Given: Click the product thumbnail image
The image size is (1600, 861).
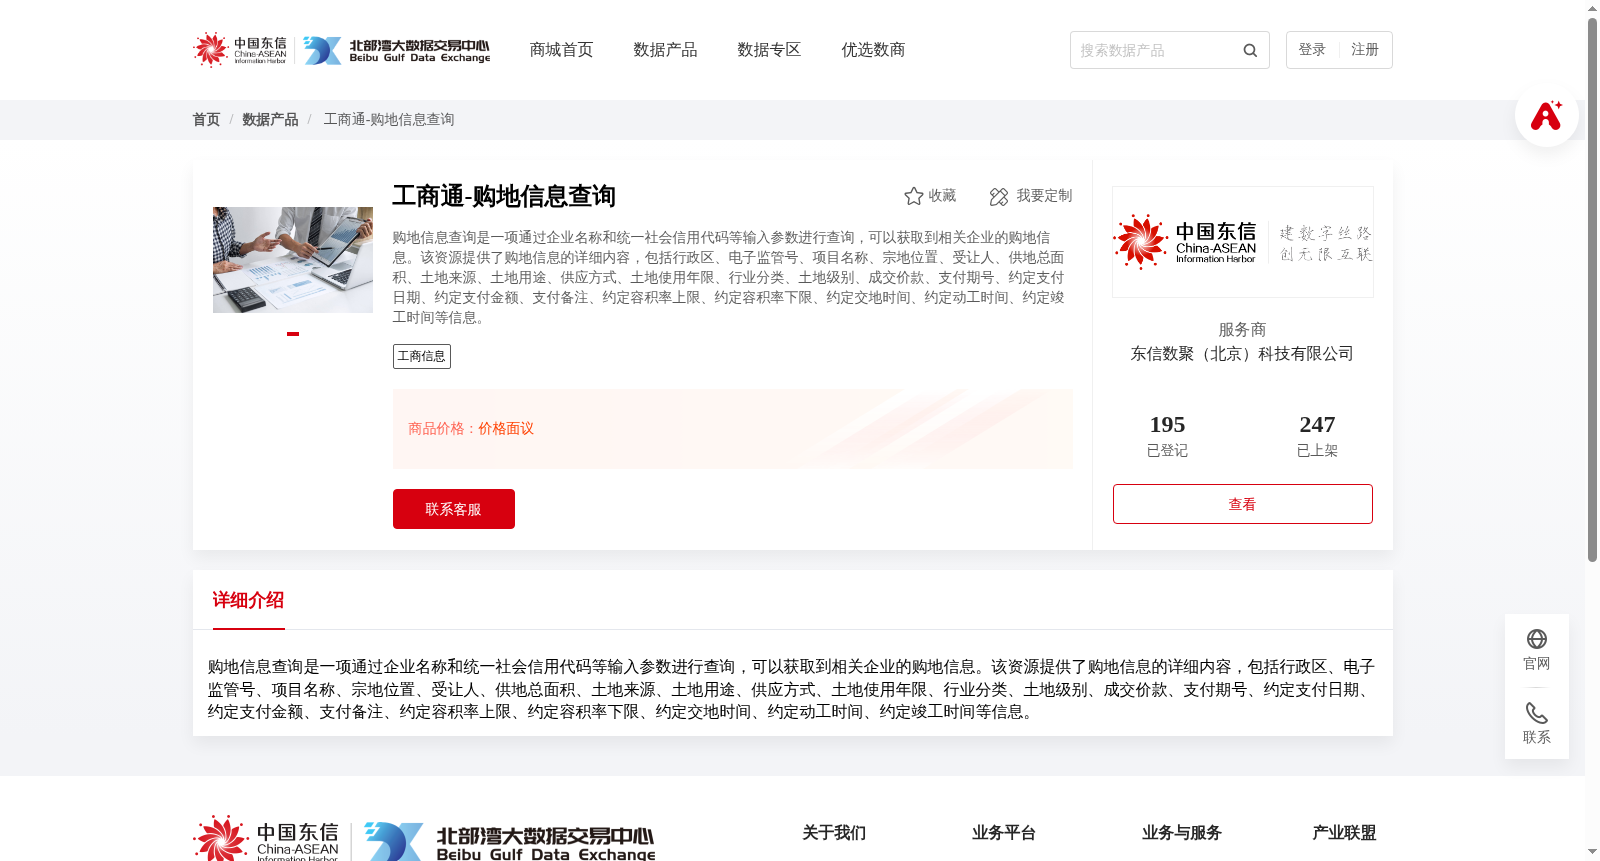Looking at the screenshot, I should pos(293,260).
